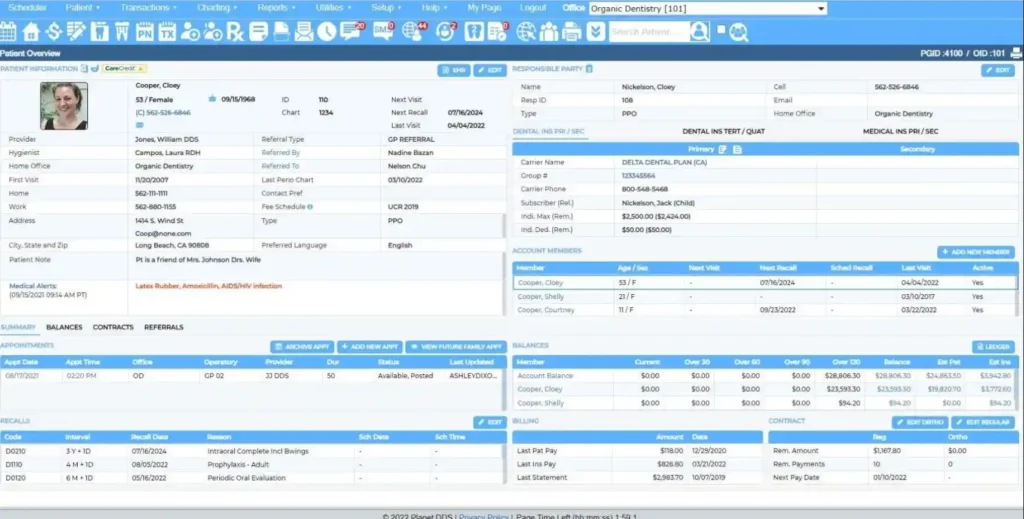Click the clipboard icon beside Responsible Party
Screen dimensions: 1024x519
coord(589,69)
